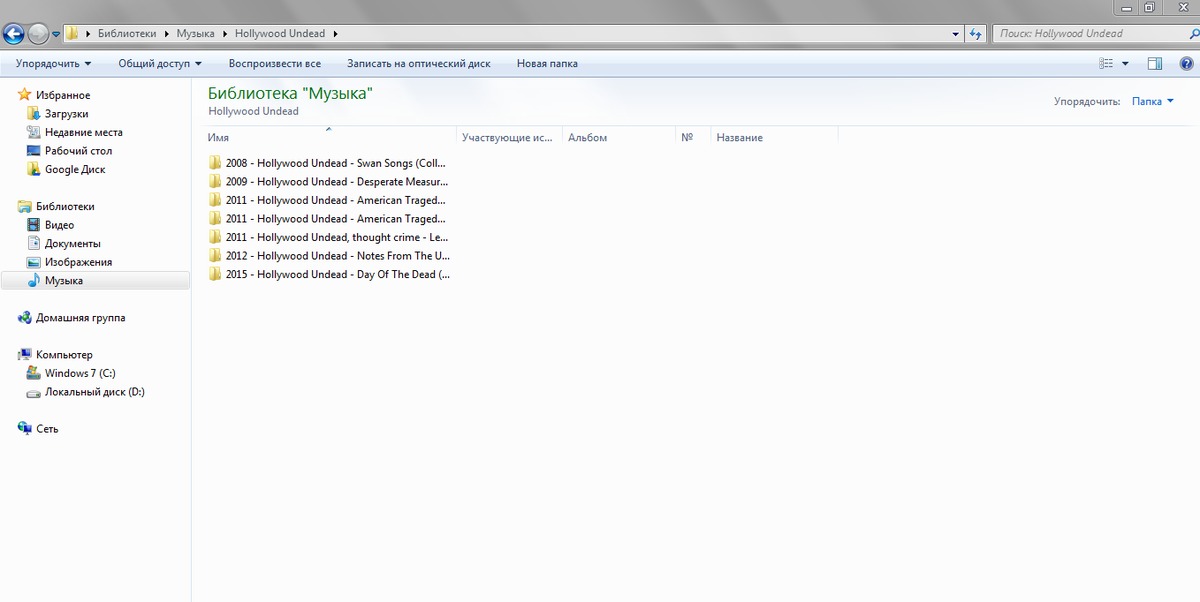Toggle the preview pane

[x=1155, y=64]
